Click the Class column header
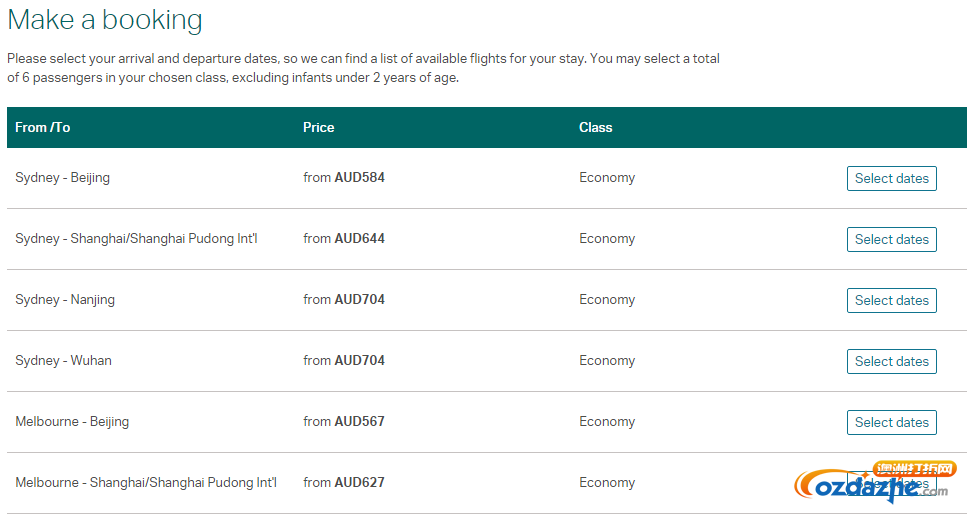Screen dimensions: 979x516 point(595,127)
